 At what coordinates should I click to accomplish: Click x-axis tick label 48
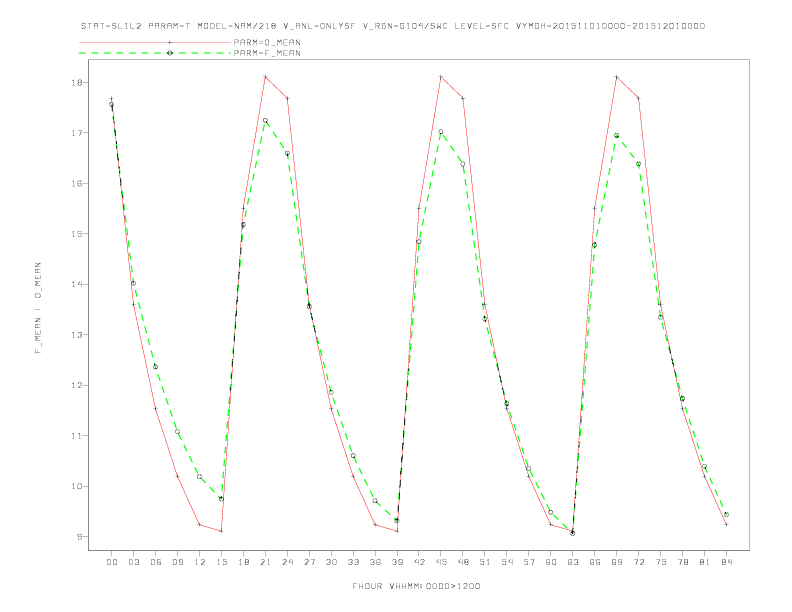click(463, 562)
